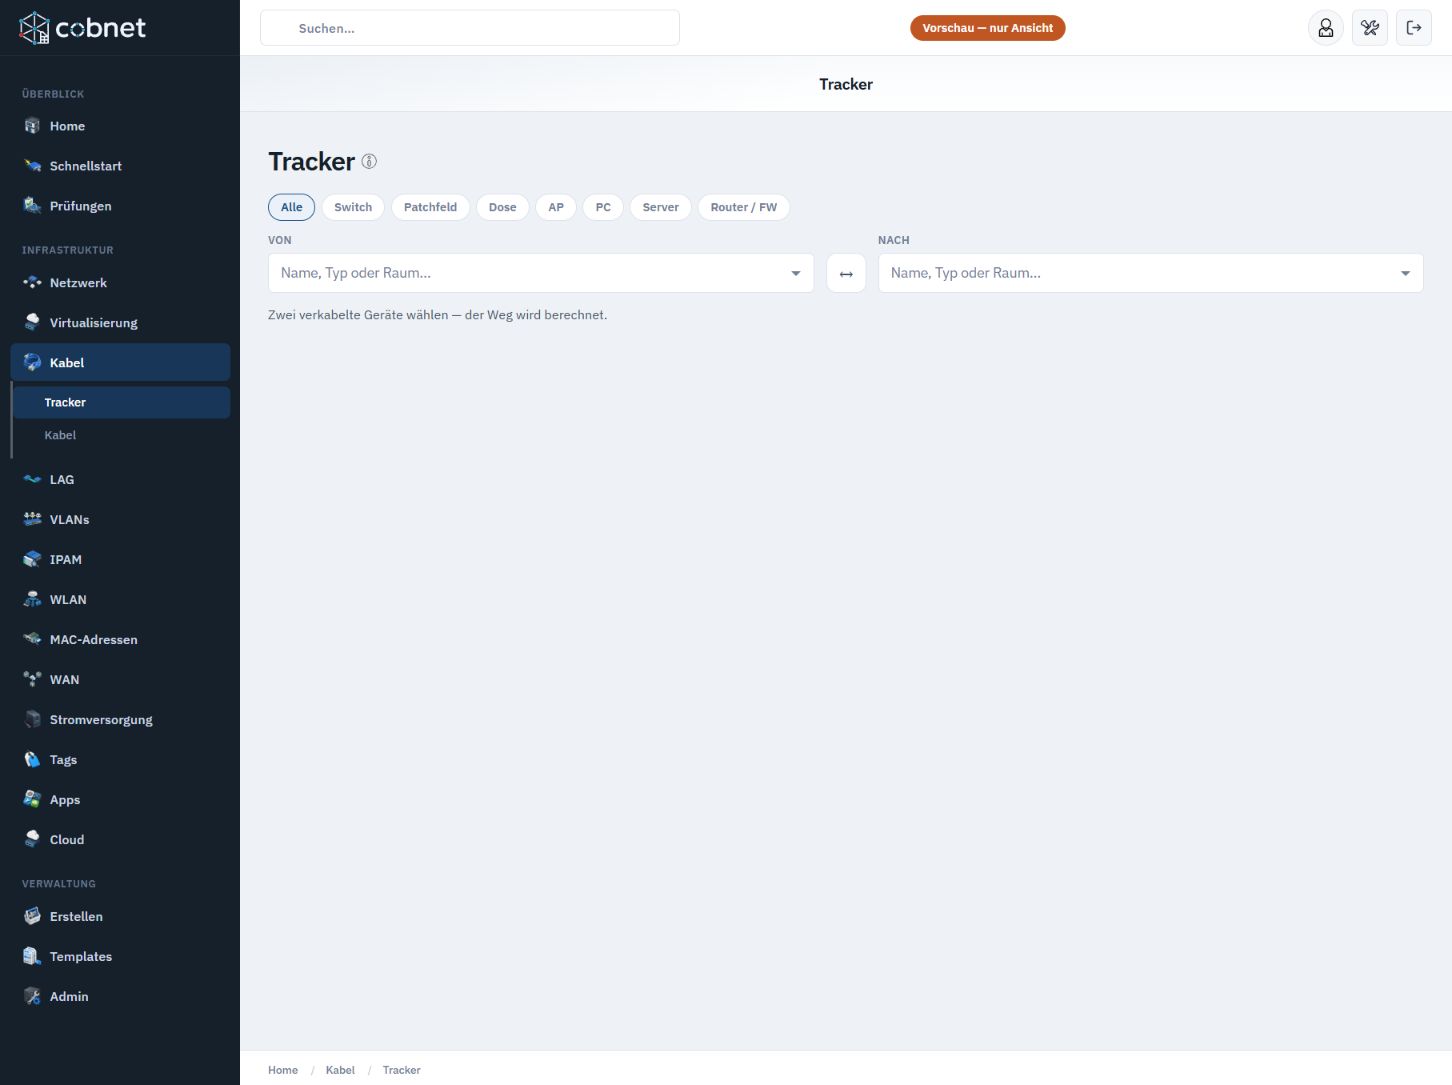Navigate to WLAN

[x=120, y=600]
